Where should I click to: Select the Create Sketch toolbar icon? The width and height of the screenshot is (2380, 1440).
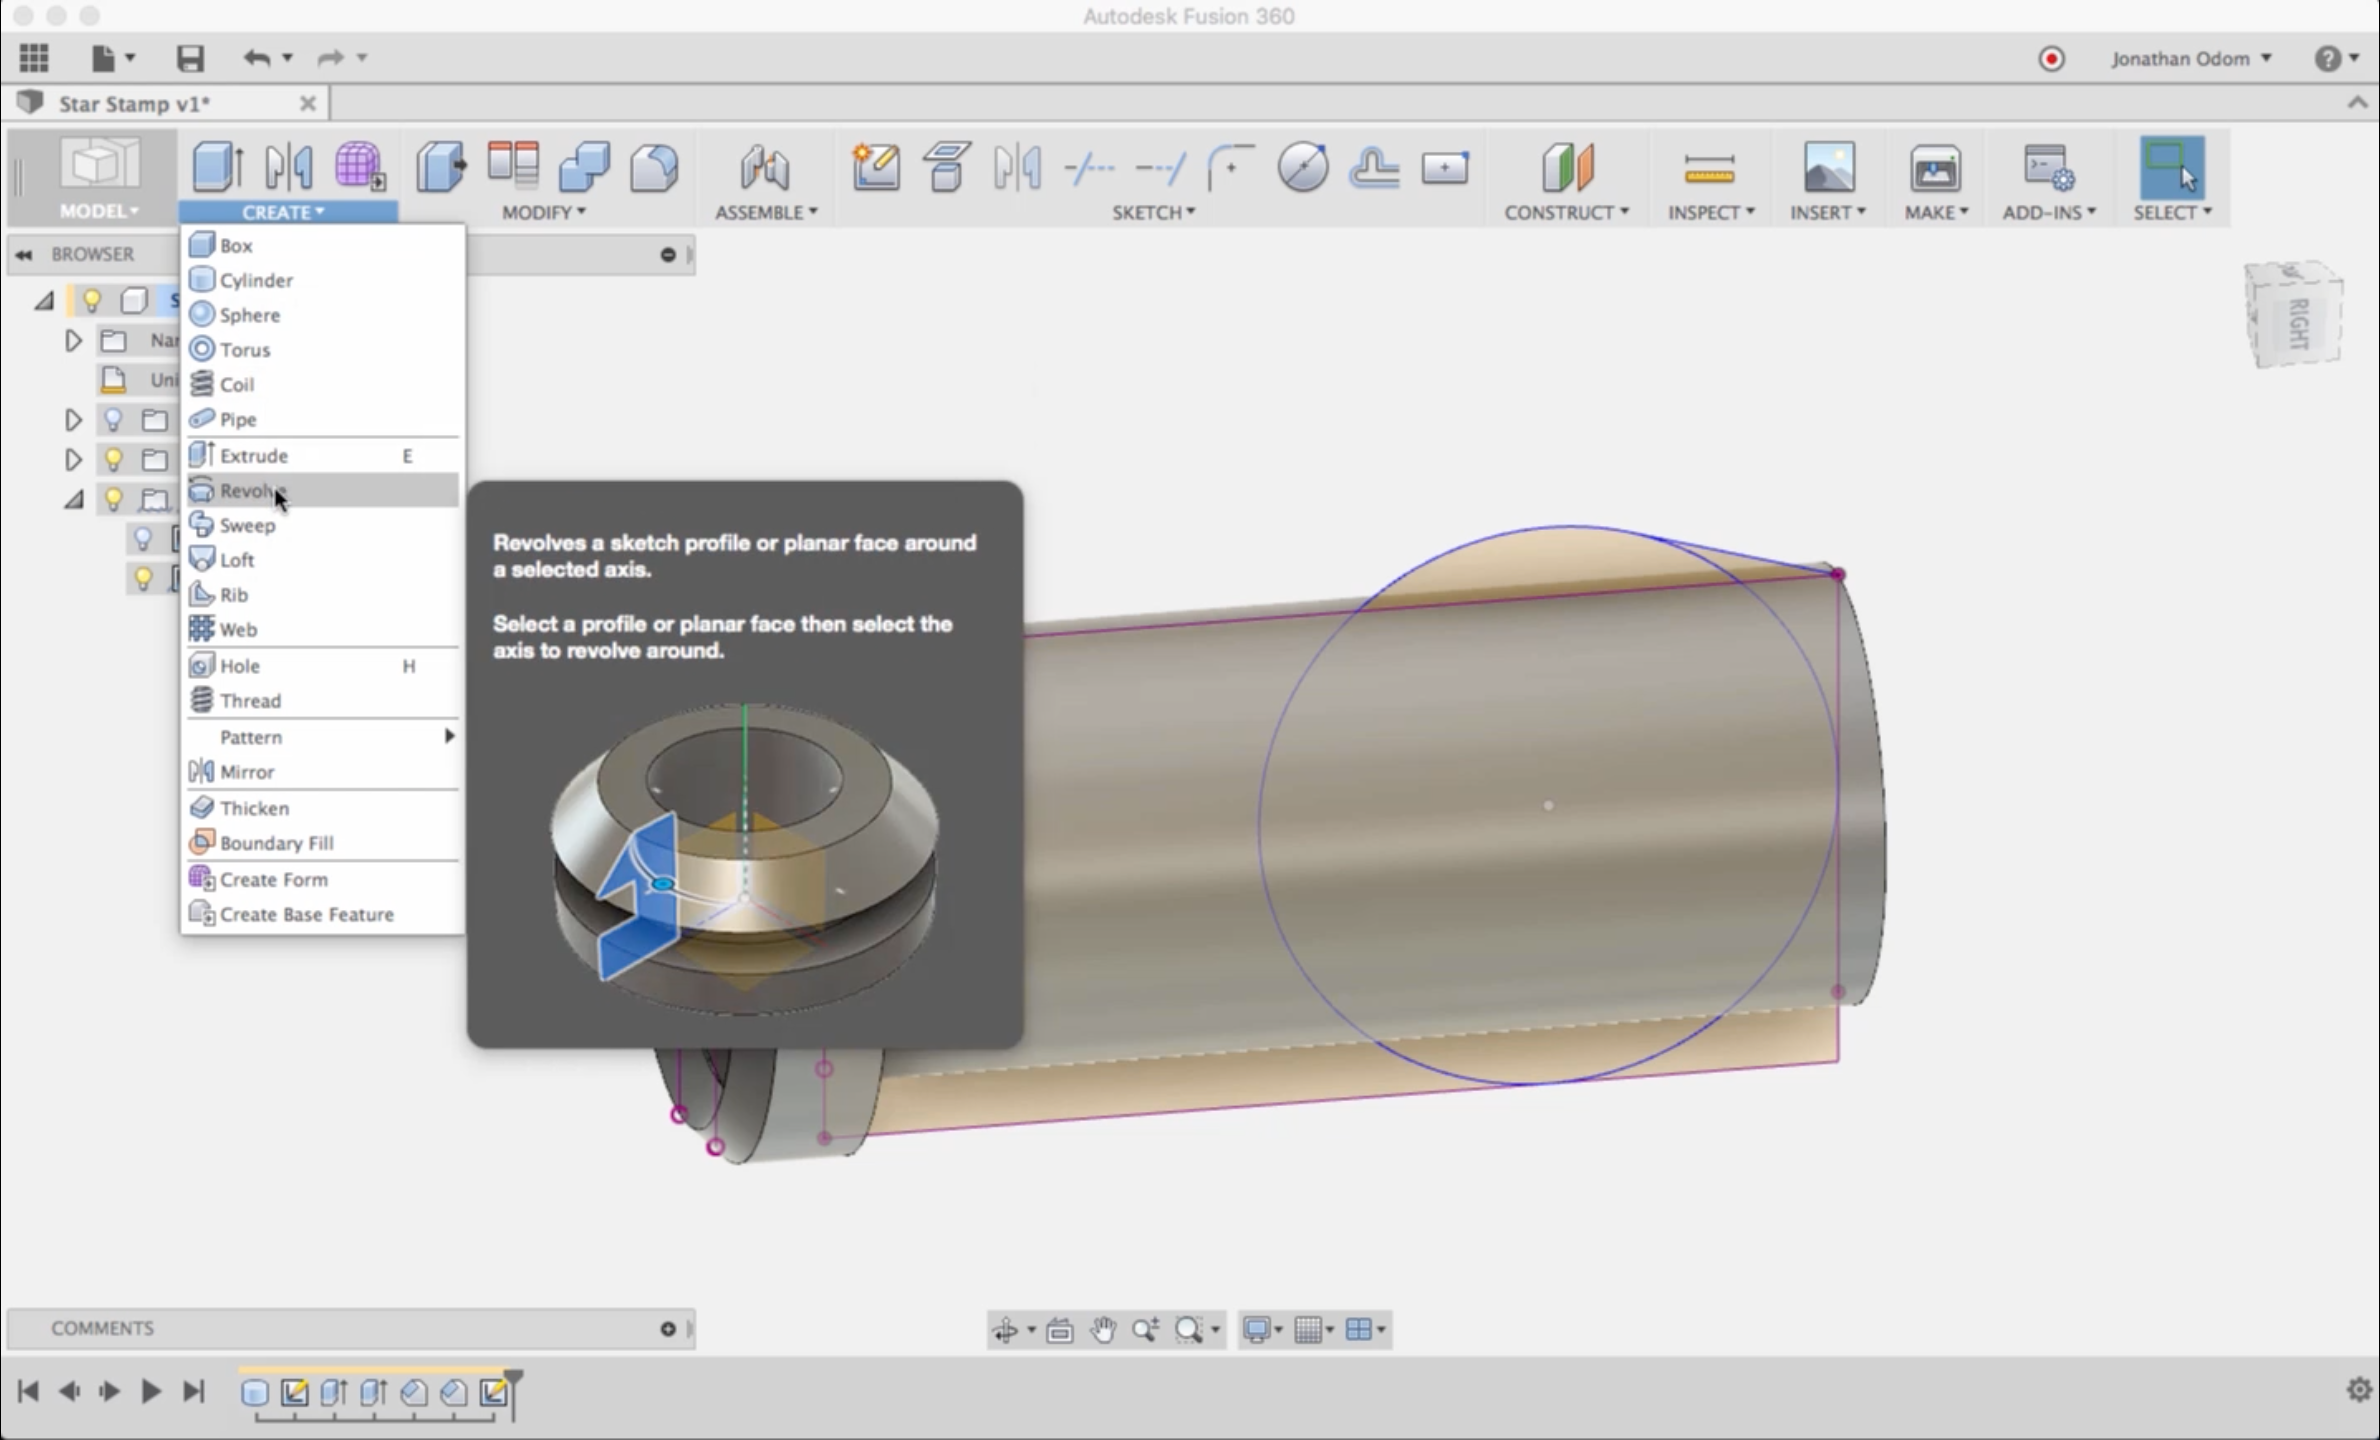pos(875,167)
